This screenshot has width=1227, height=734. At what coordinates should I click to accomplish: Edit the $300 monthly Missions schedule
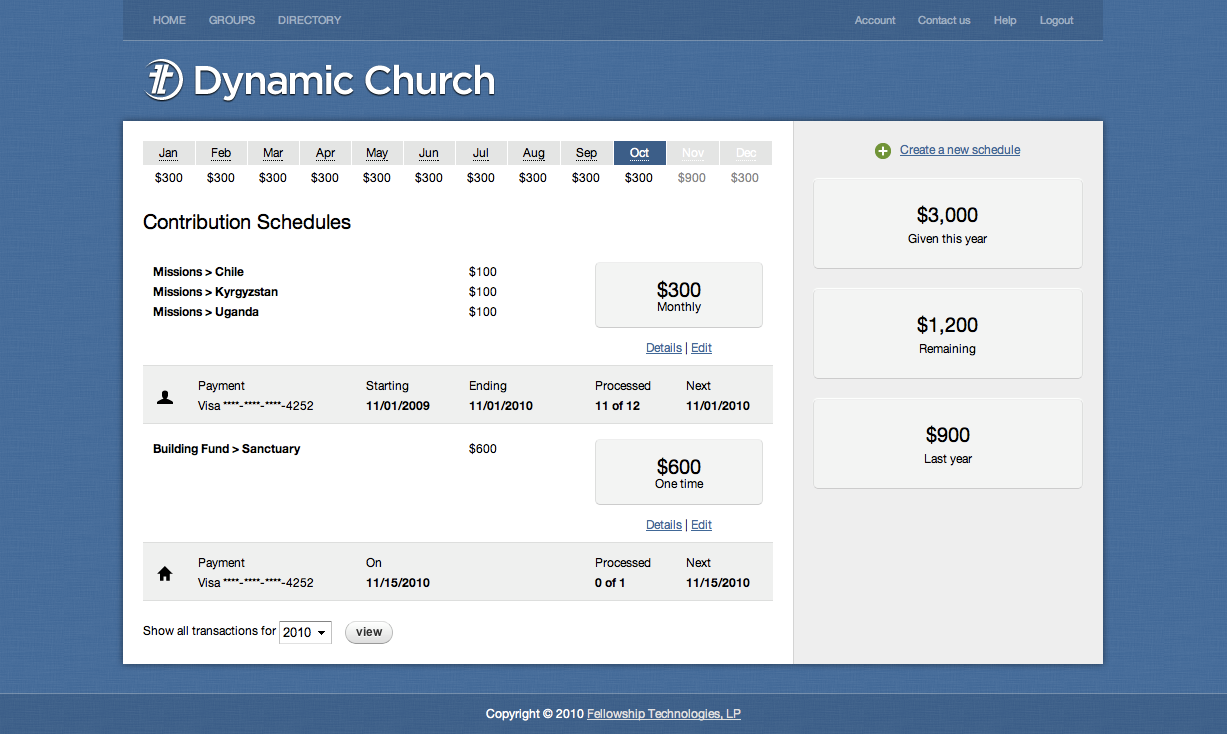click(701, 348)
